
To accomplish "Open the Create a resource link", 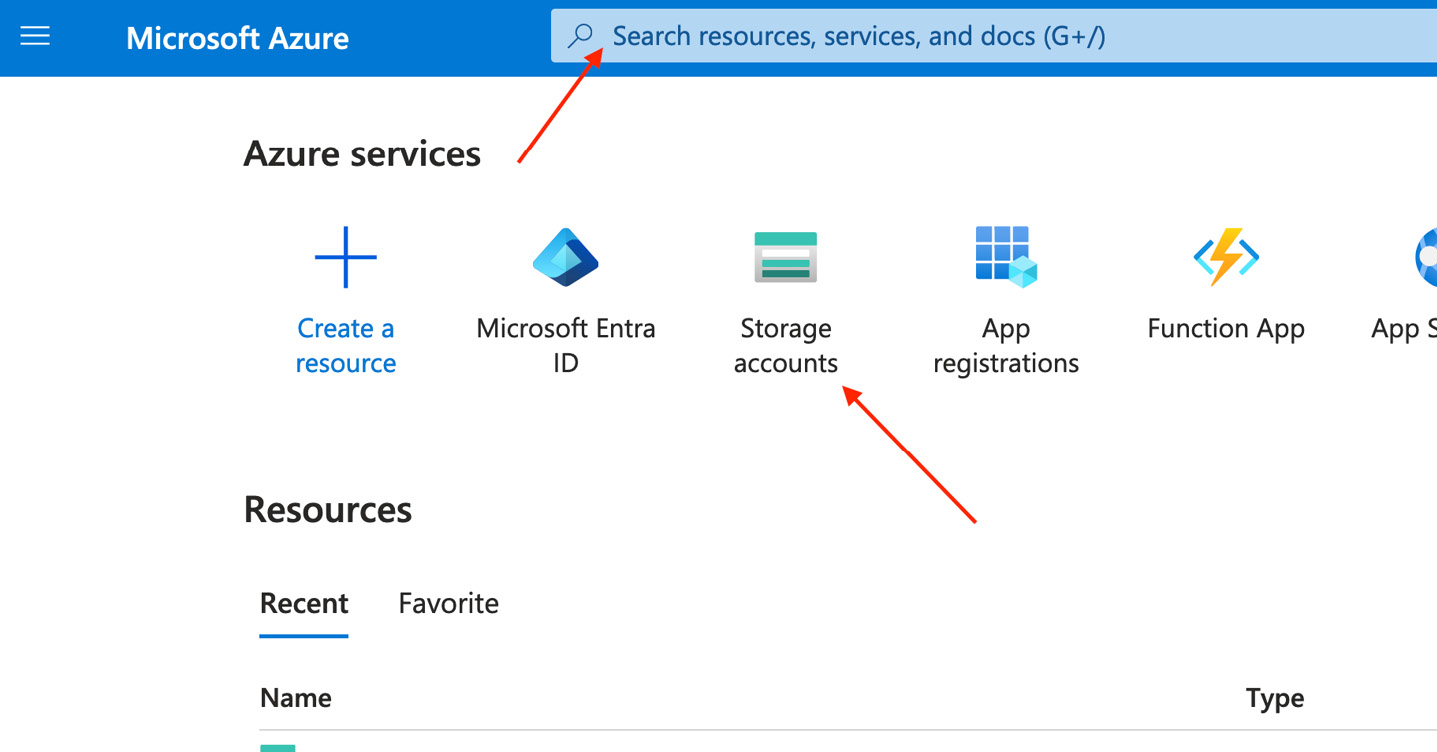I will pyautogui.click(x=346, y=345).
